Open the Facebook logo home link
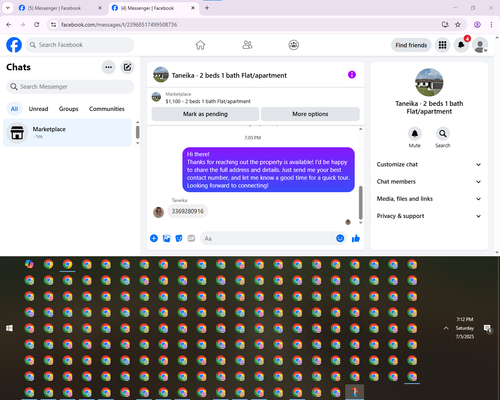The image size is (500, 400). click(x=14, y=45)
